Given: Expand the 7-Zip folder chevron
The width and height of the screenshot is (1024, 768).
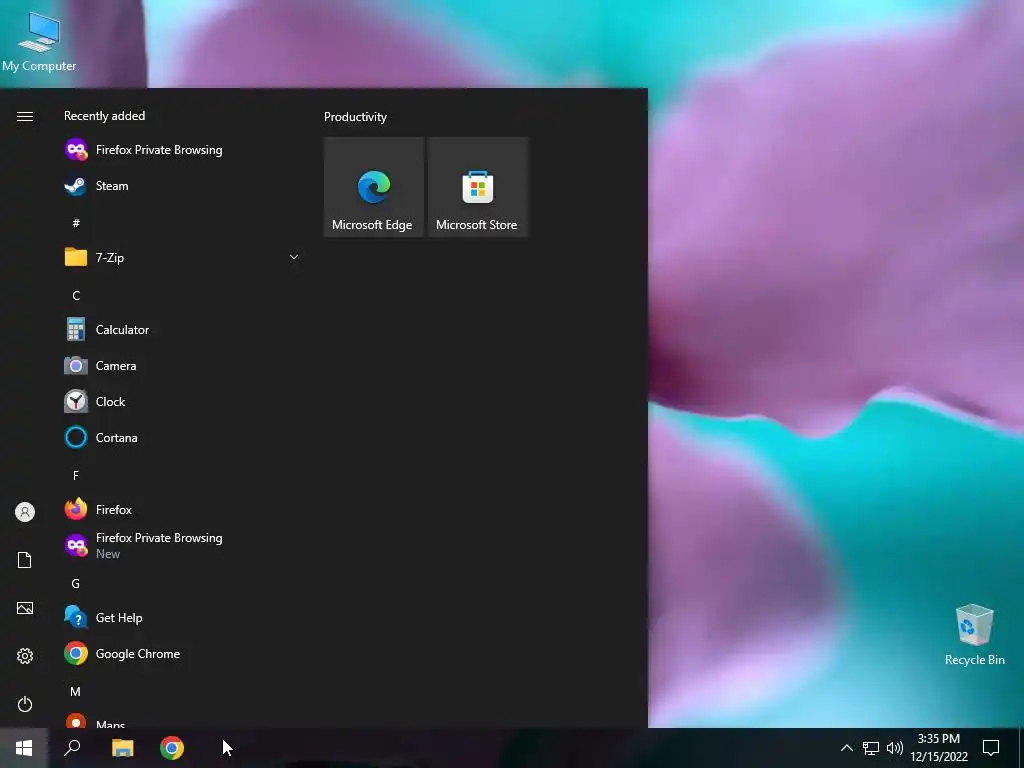Looking at the screenshot, I should point(294,257).
